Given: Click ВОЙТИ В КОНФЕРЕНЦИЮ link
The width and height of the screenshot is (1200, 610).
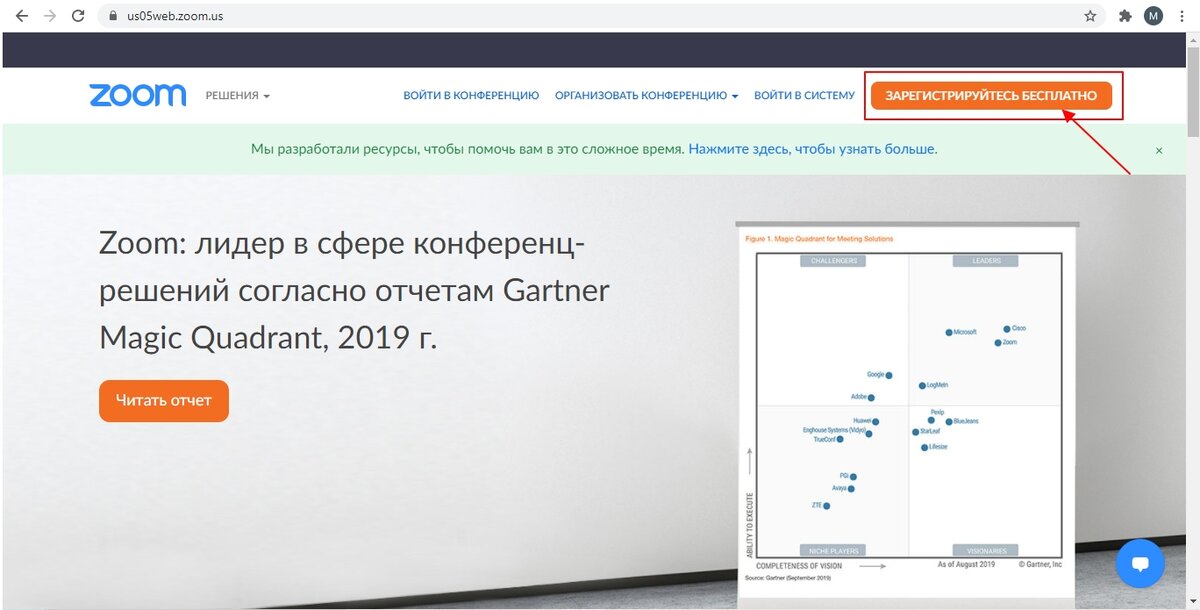Looking at the screenshot, I should click(471, 96).
